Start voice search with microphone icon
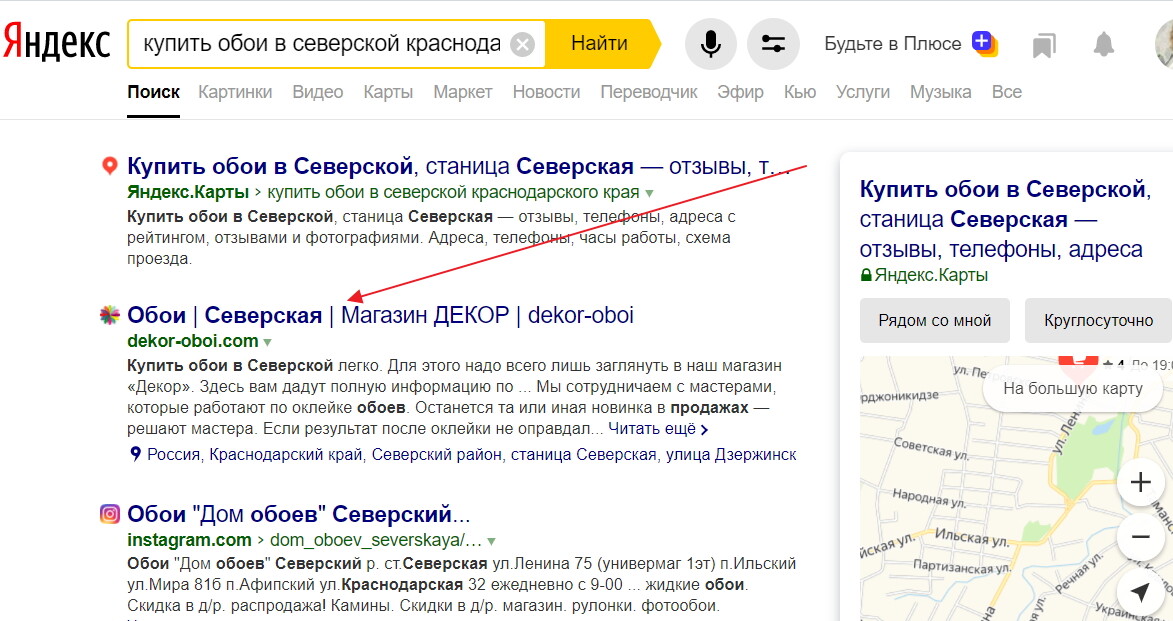Viewport: 1173px width, 621px height. pyautogui.click(x=710, y=44)
